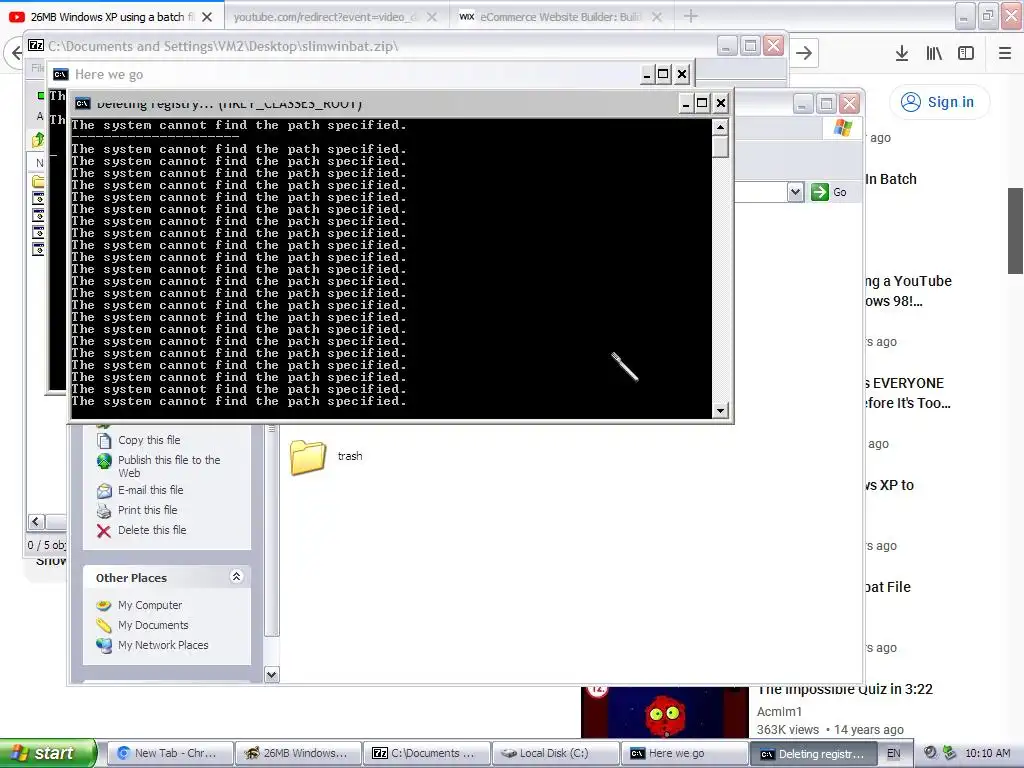Switch to New Tab - Chrome taskbar button
The image size is (1024, 768).
[x=170, y=754]
